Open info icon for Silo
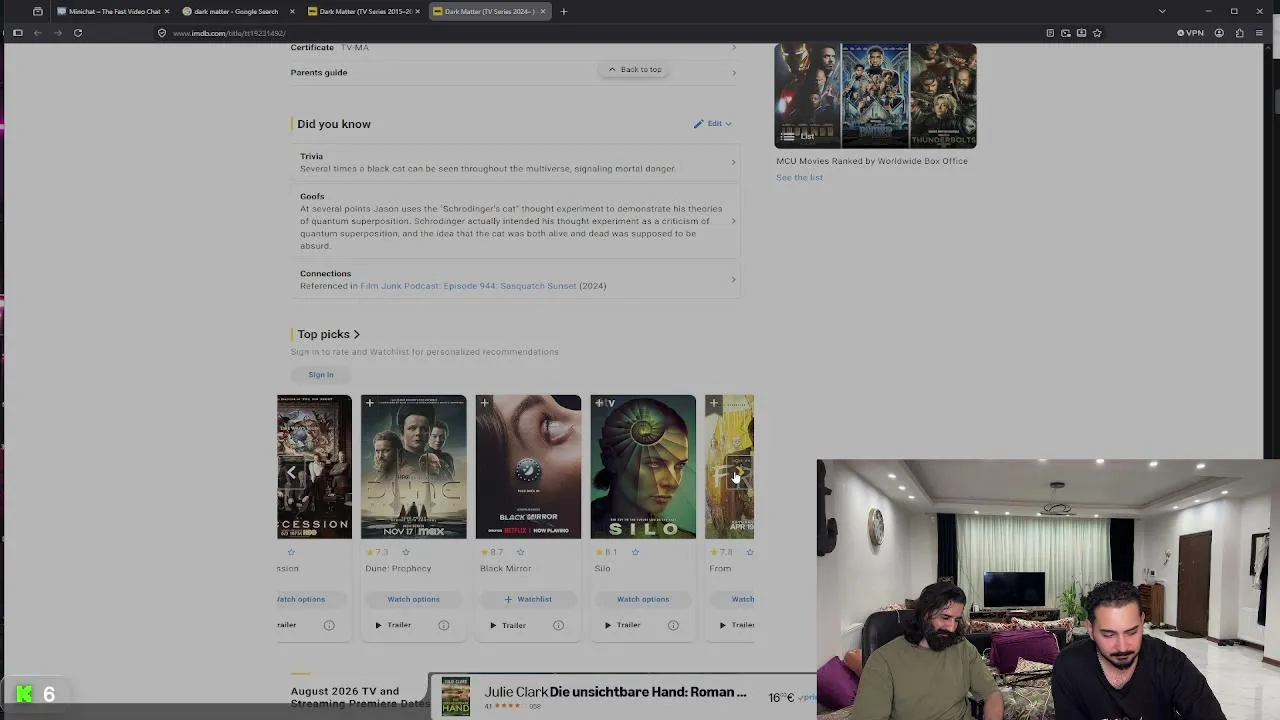This screenshot has height=720, width=1280. point(673,625)
